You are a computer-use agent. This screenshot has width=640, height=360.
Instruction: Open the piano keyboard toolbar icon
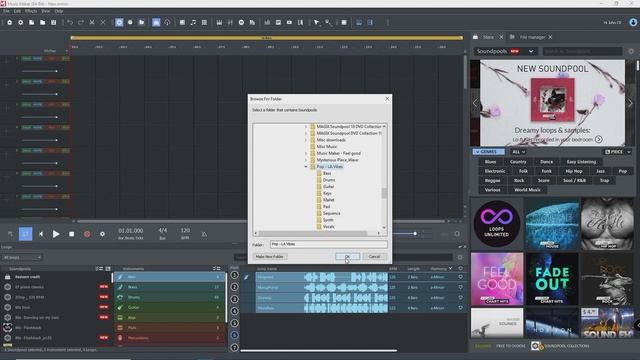219,22
